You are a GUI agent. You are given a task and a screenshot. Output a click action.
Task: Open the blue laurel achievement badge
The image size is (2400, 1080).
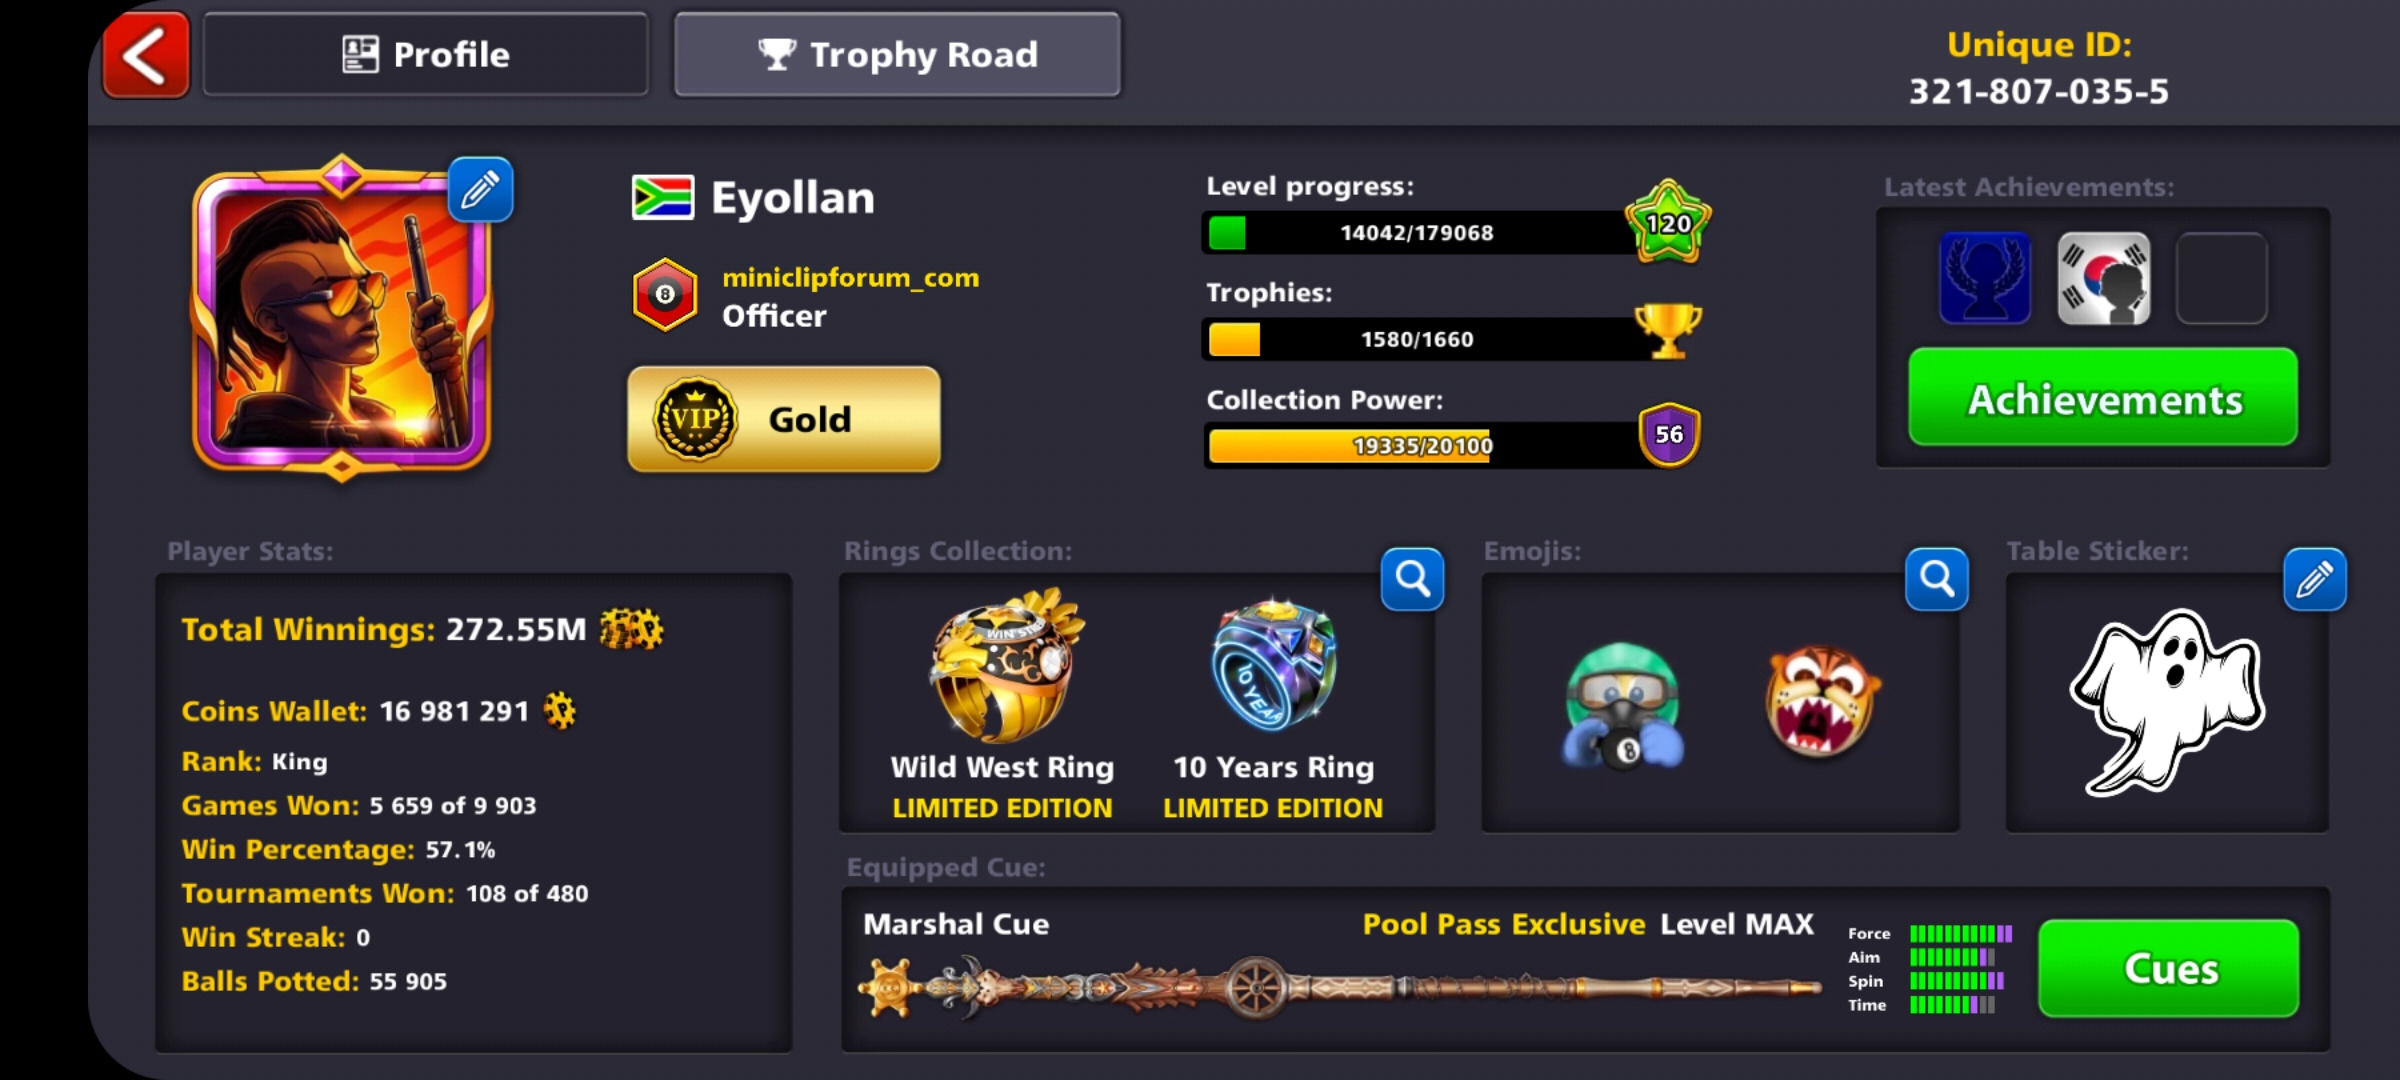point(1985,278)
